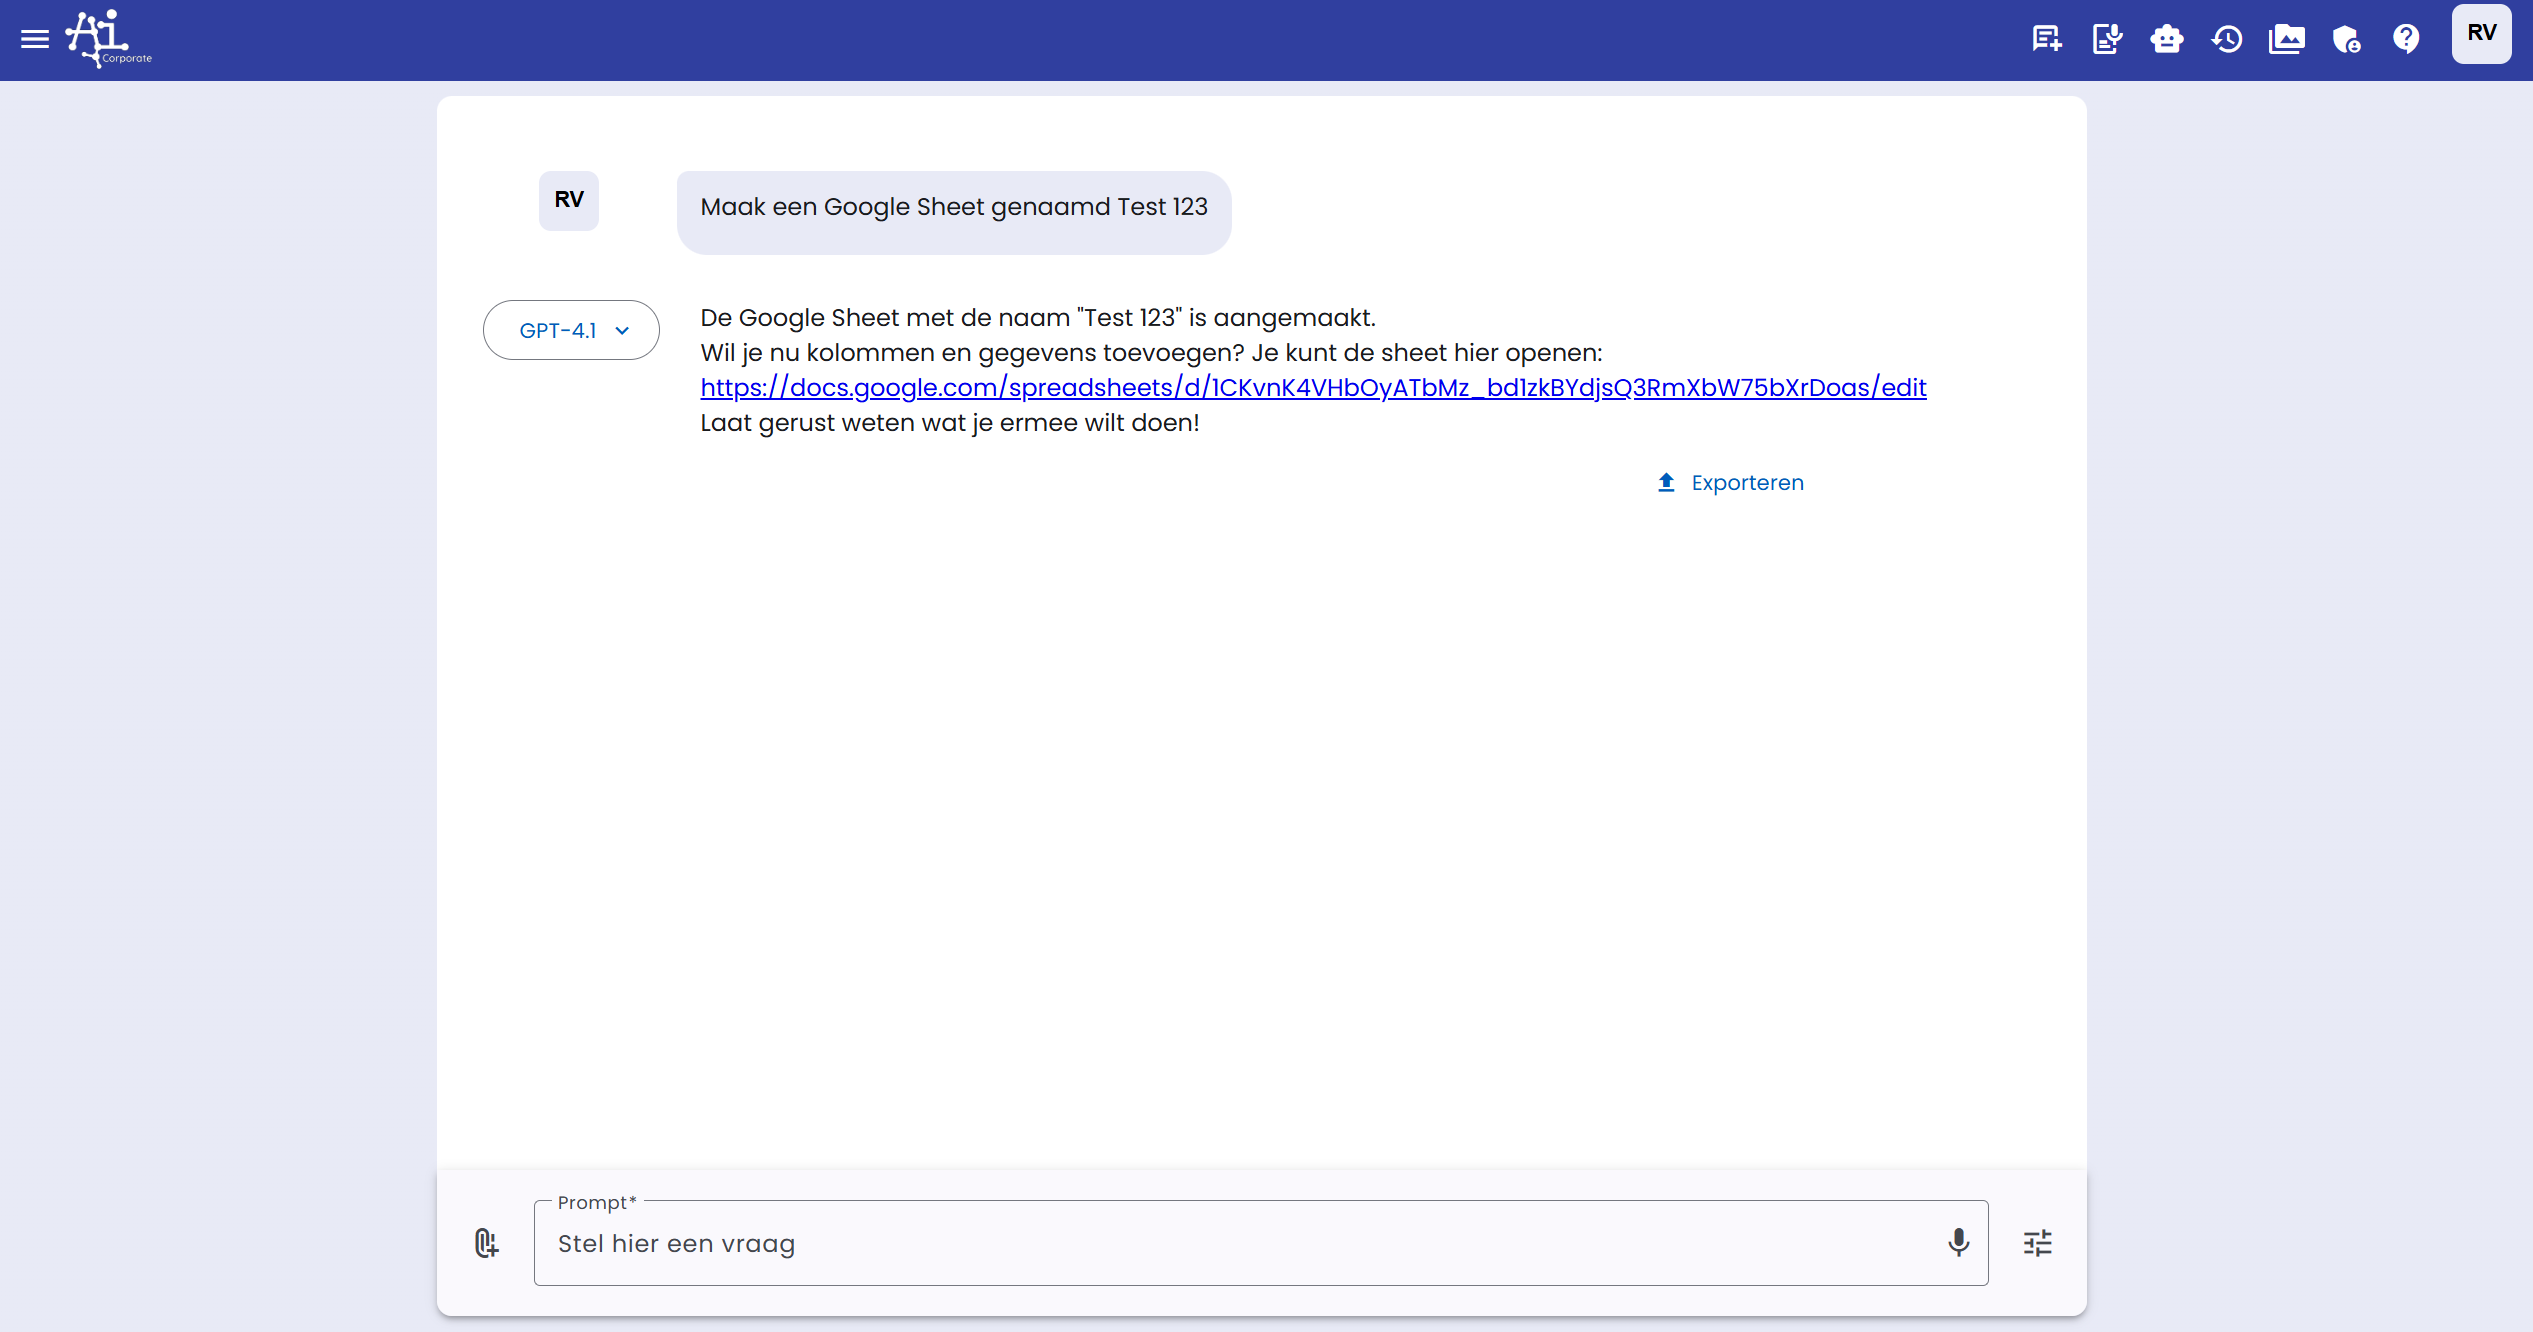The image size is (2533, 1332).
Task: Open the help question mark icon
Action: click(x=2406, y=39)
